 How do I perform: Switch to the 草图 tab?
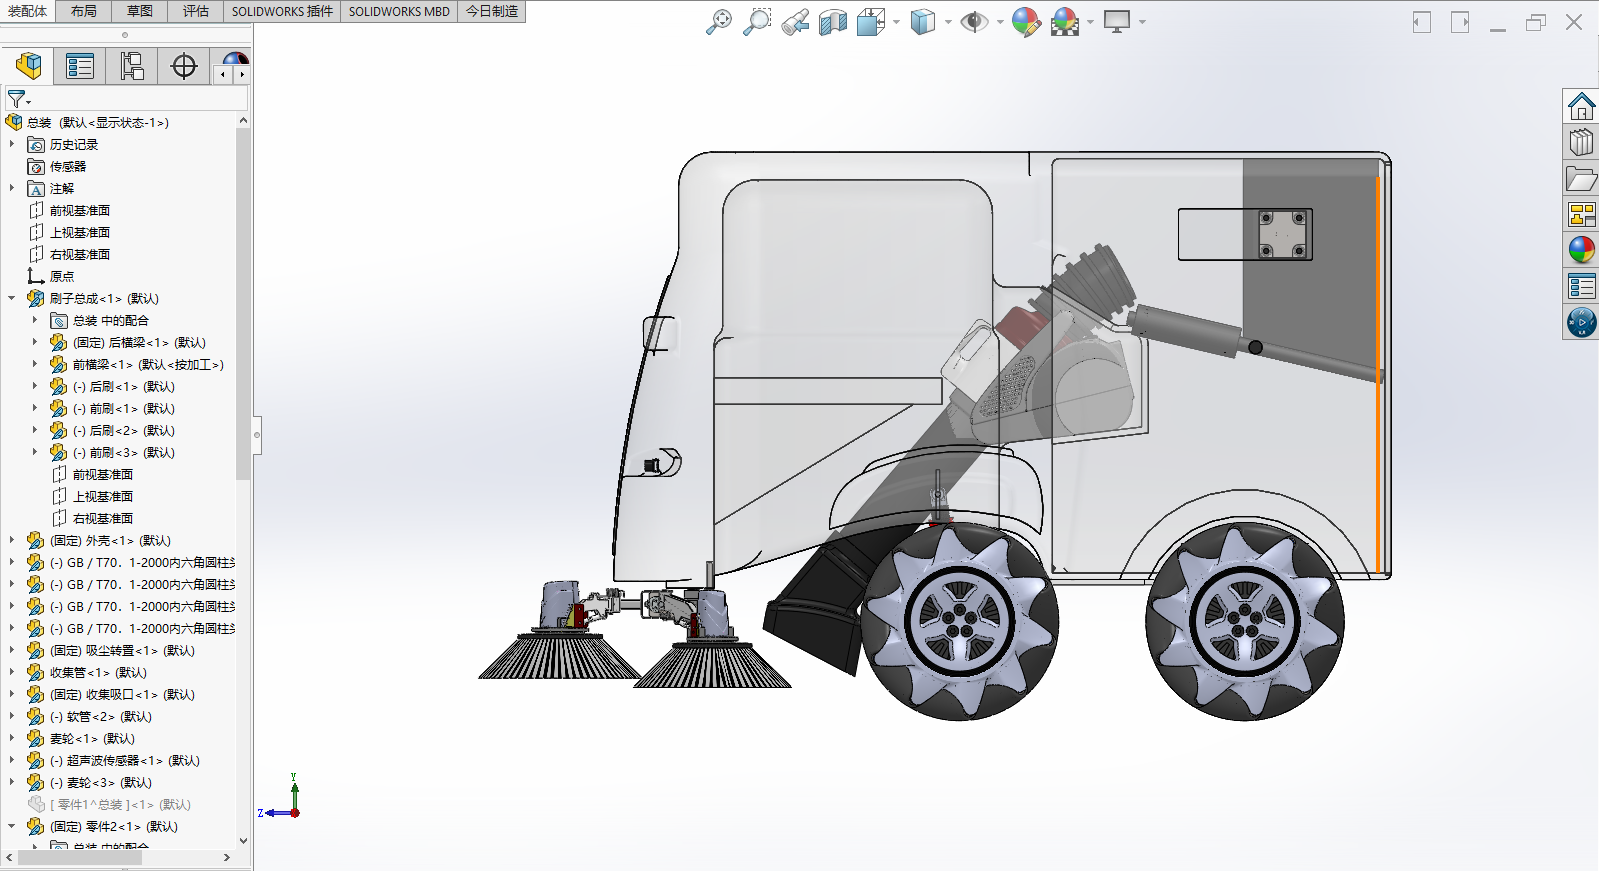coord(140,11)
